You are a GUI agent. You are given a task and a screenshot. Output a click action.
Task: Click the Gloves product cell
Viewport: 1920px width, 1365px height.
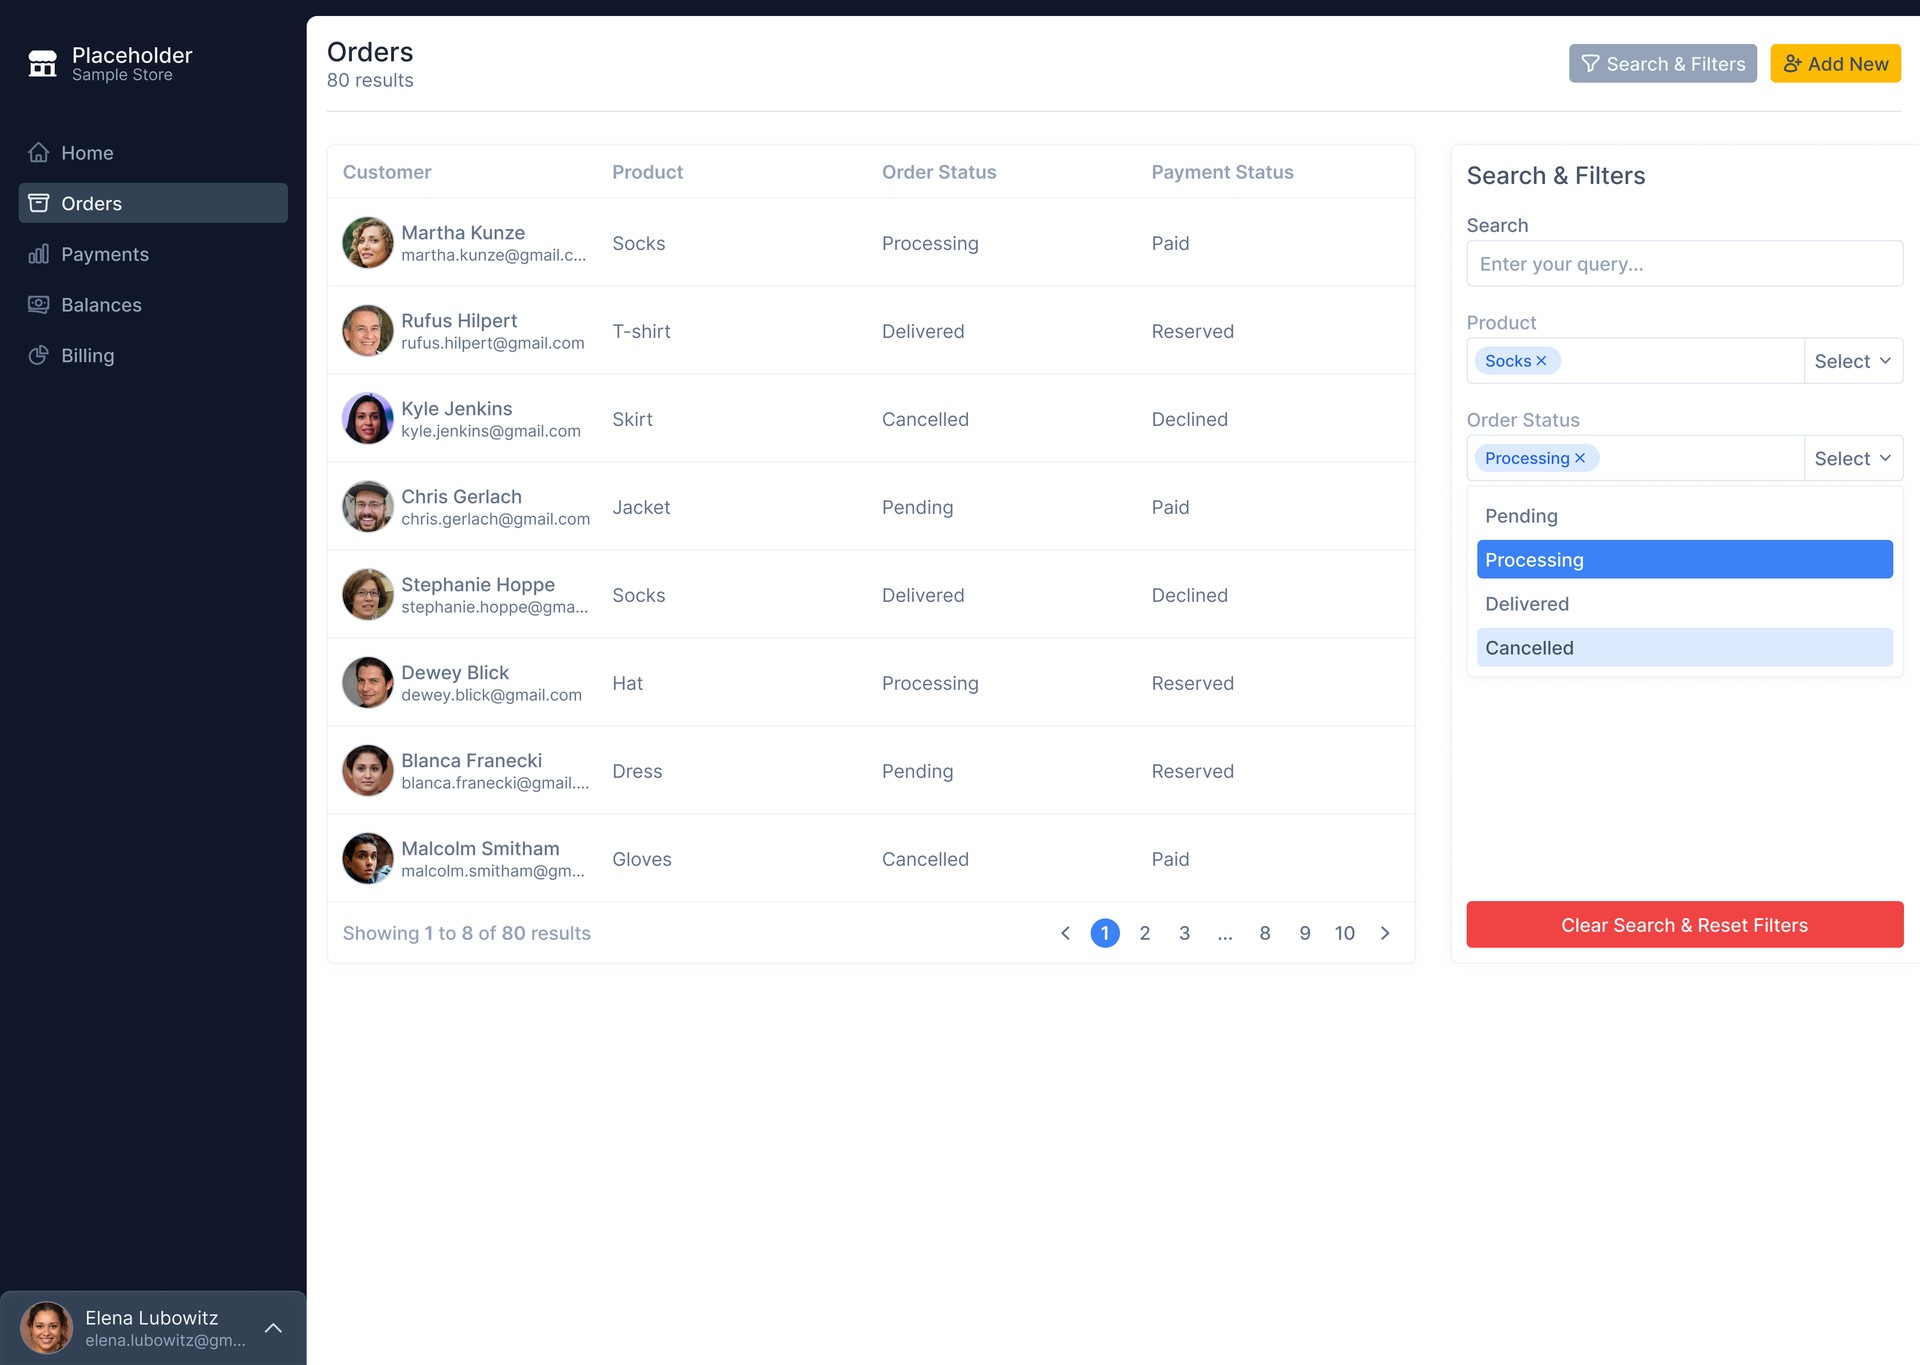642,859
